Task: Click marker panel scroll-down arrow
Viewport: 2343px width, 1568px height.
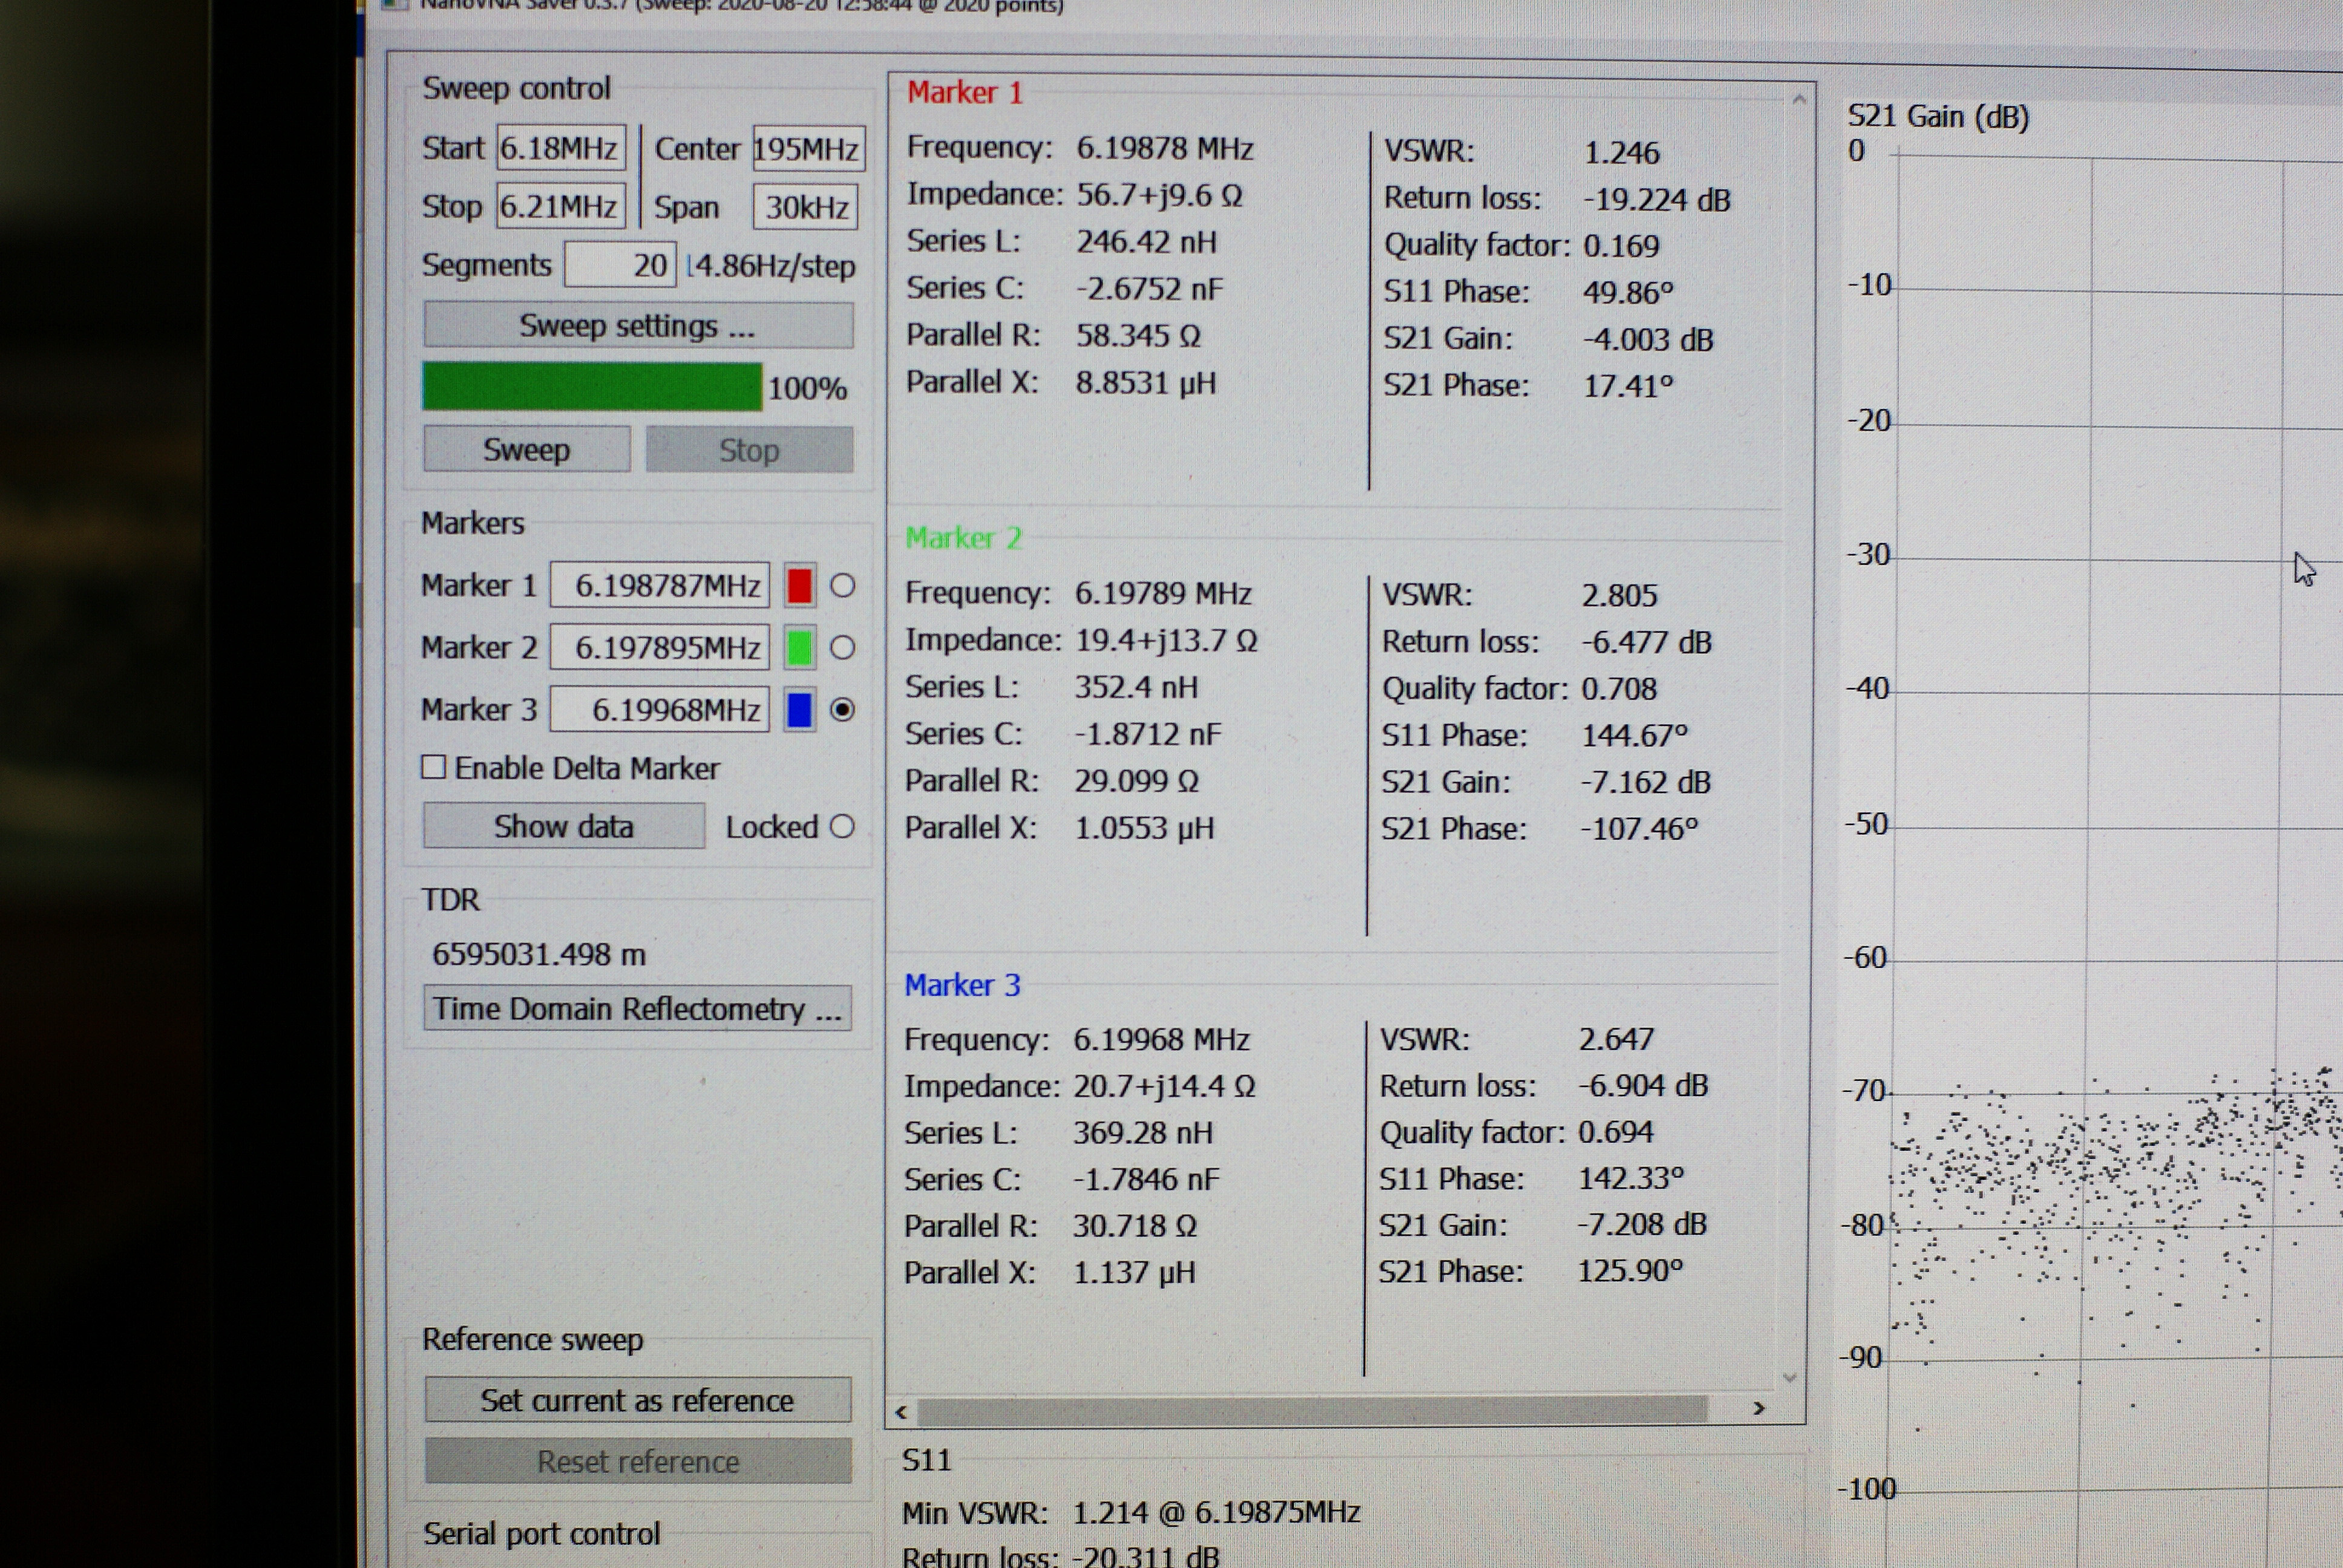Action: click(1790, 1378)
